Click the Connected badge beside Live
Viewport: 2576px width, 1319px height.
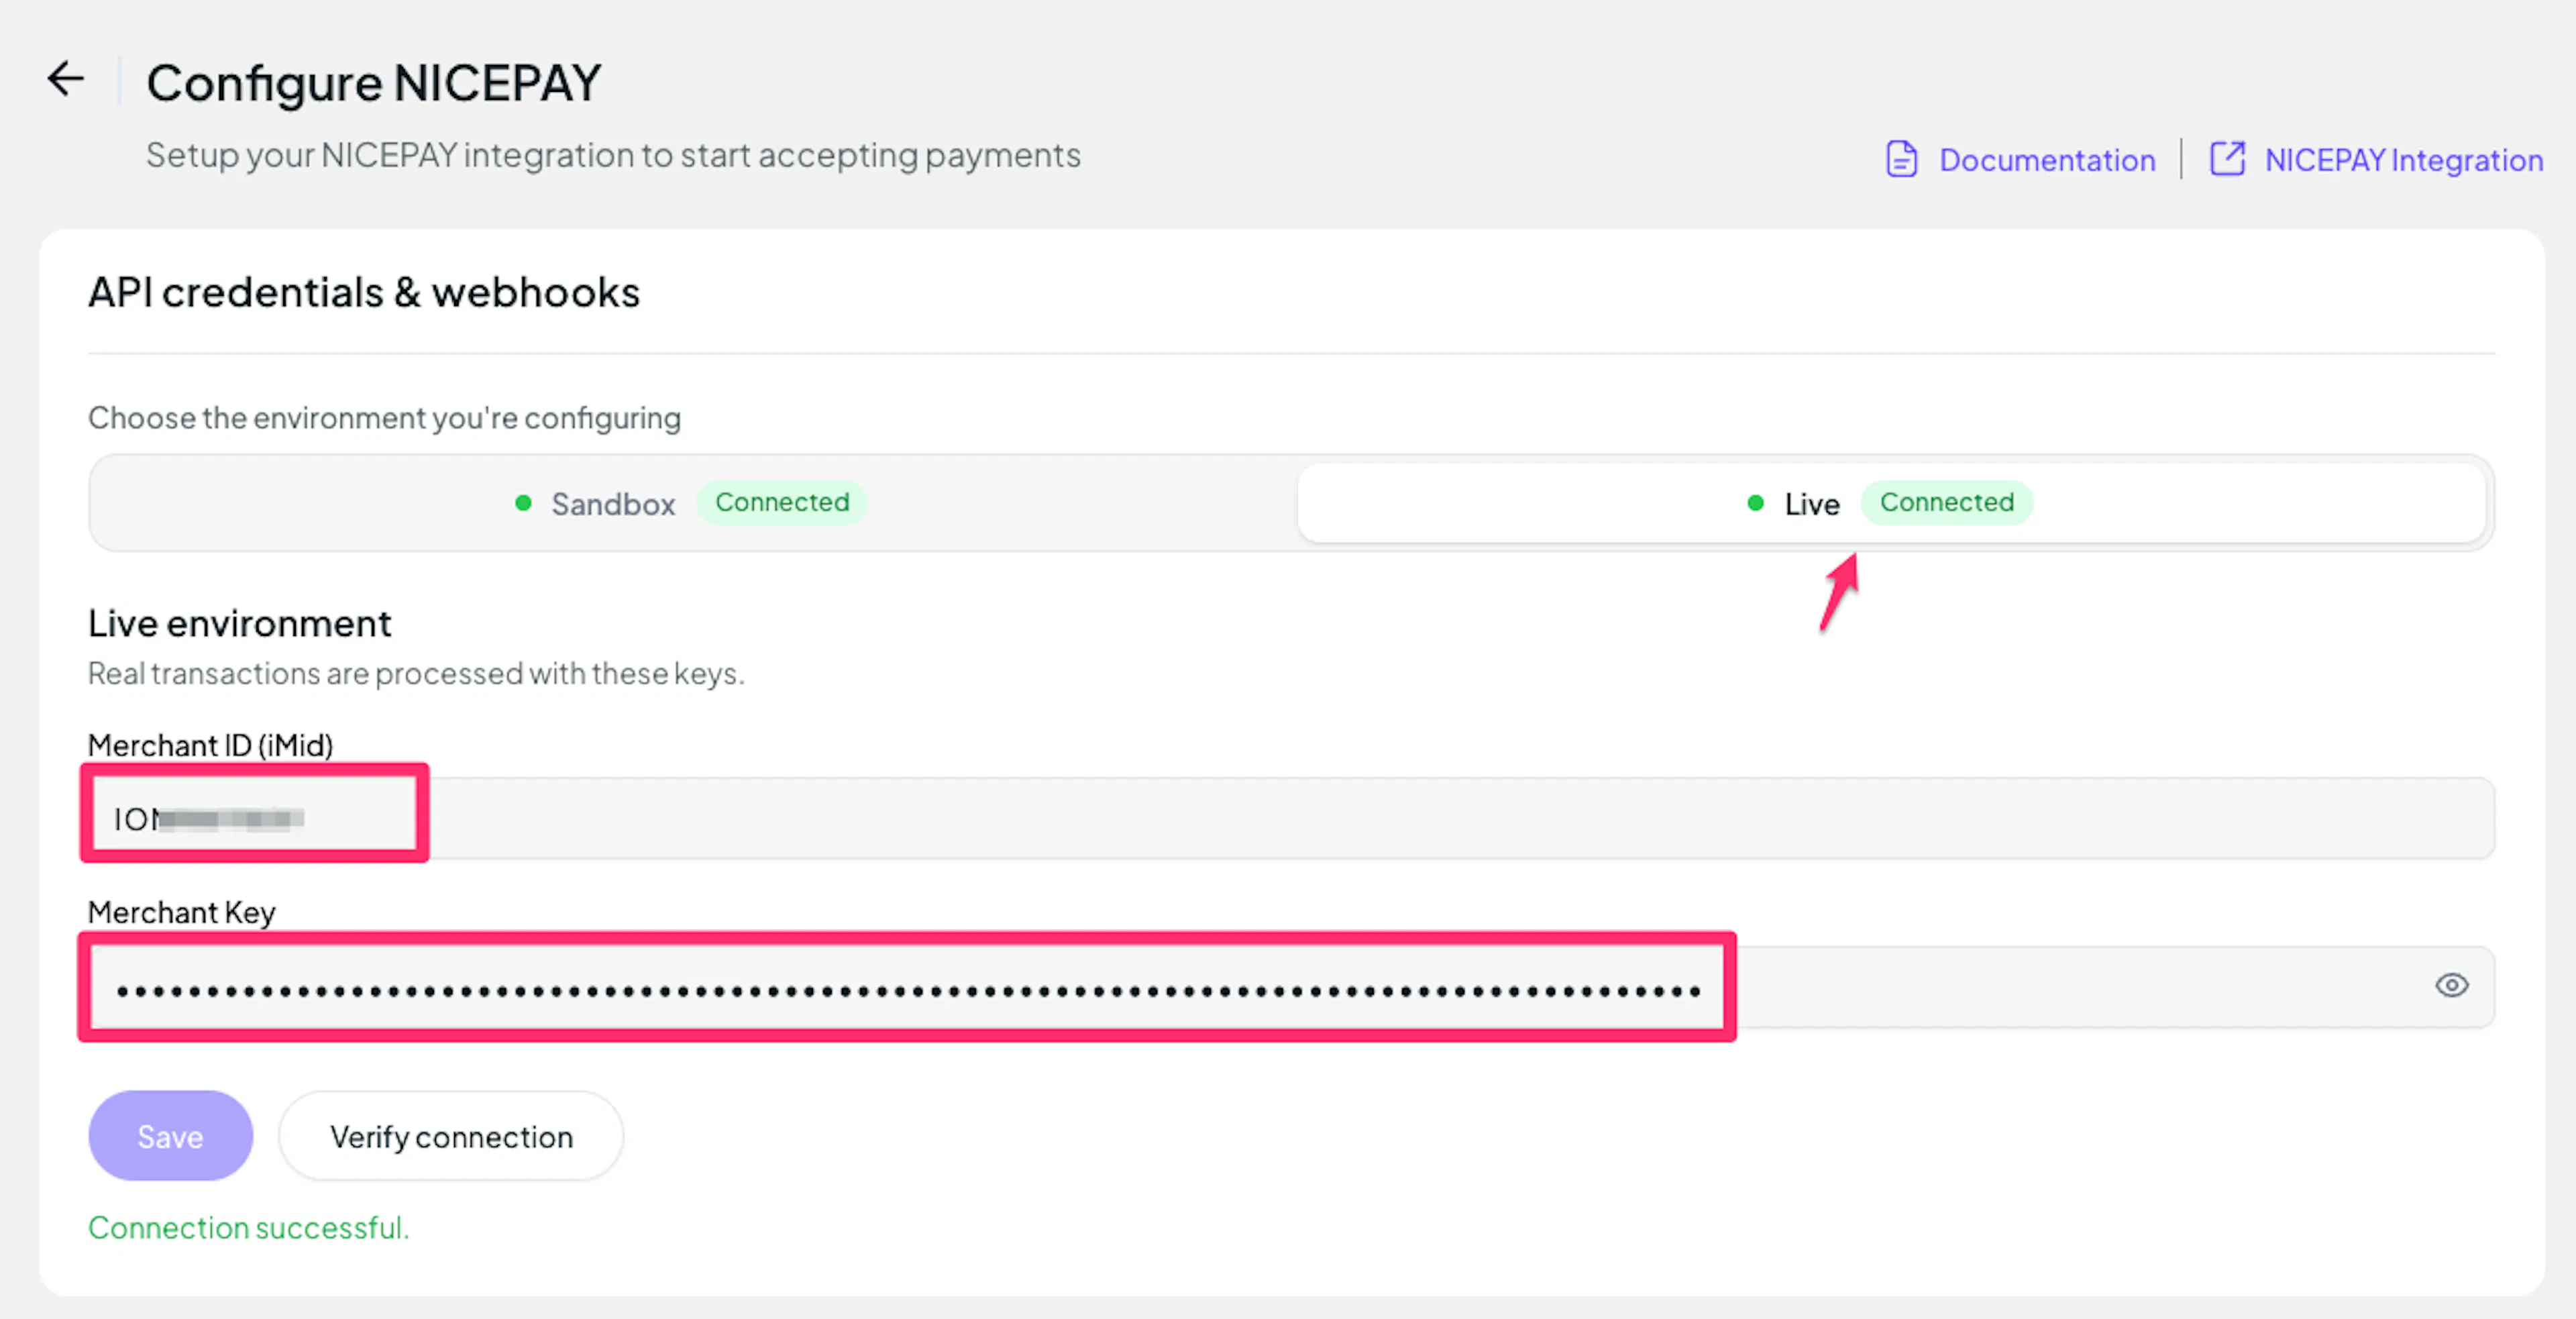1947,502
